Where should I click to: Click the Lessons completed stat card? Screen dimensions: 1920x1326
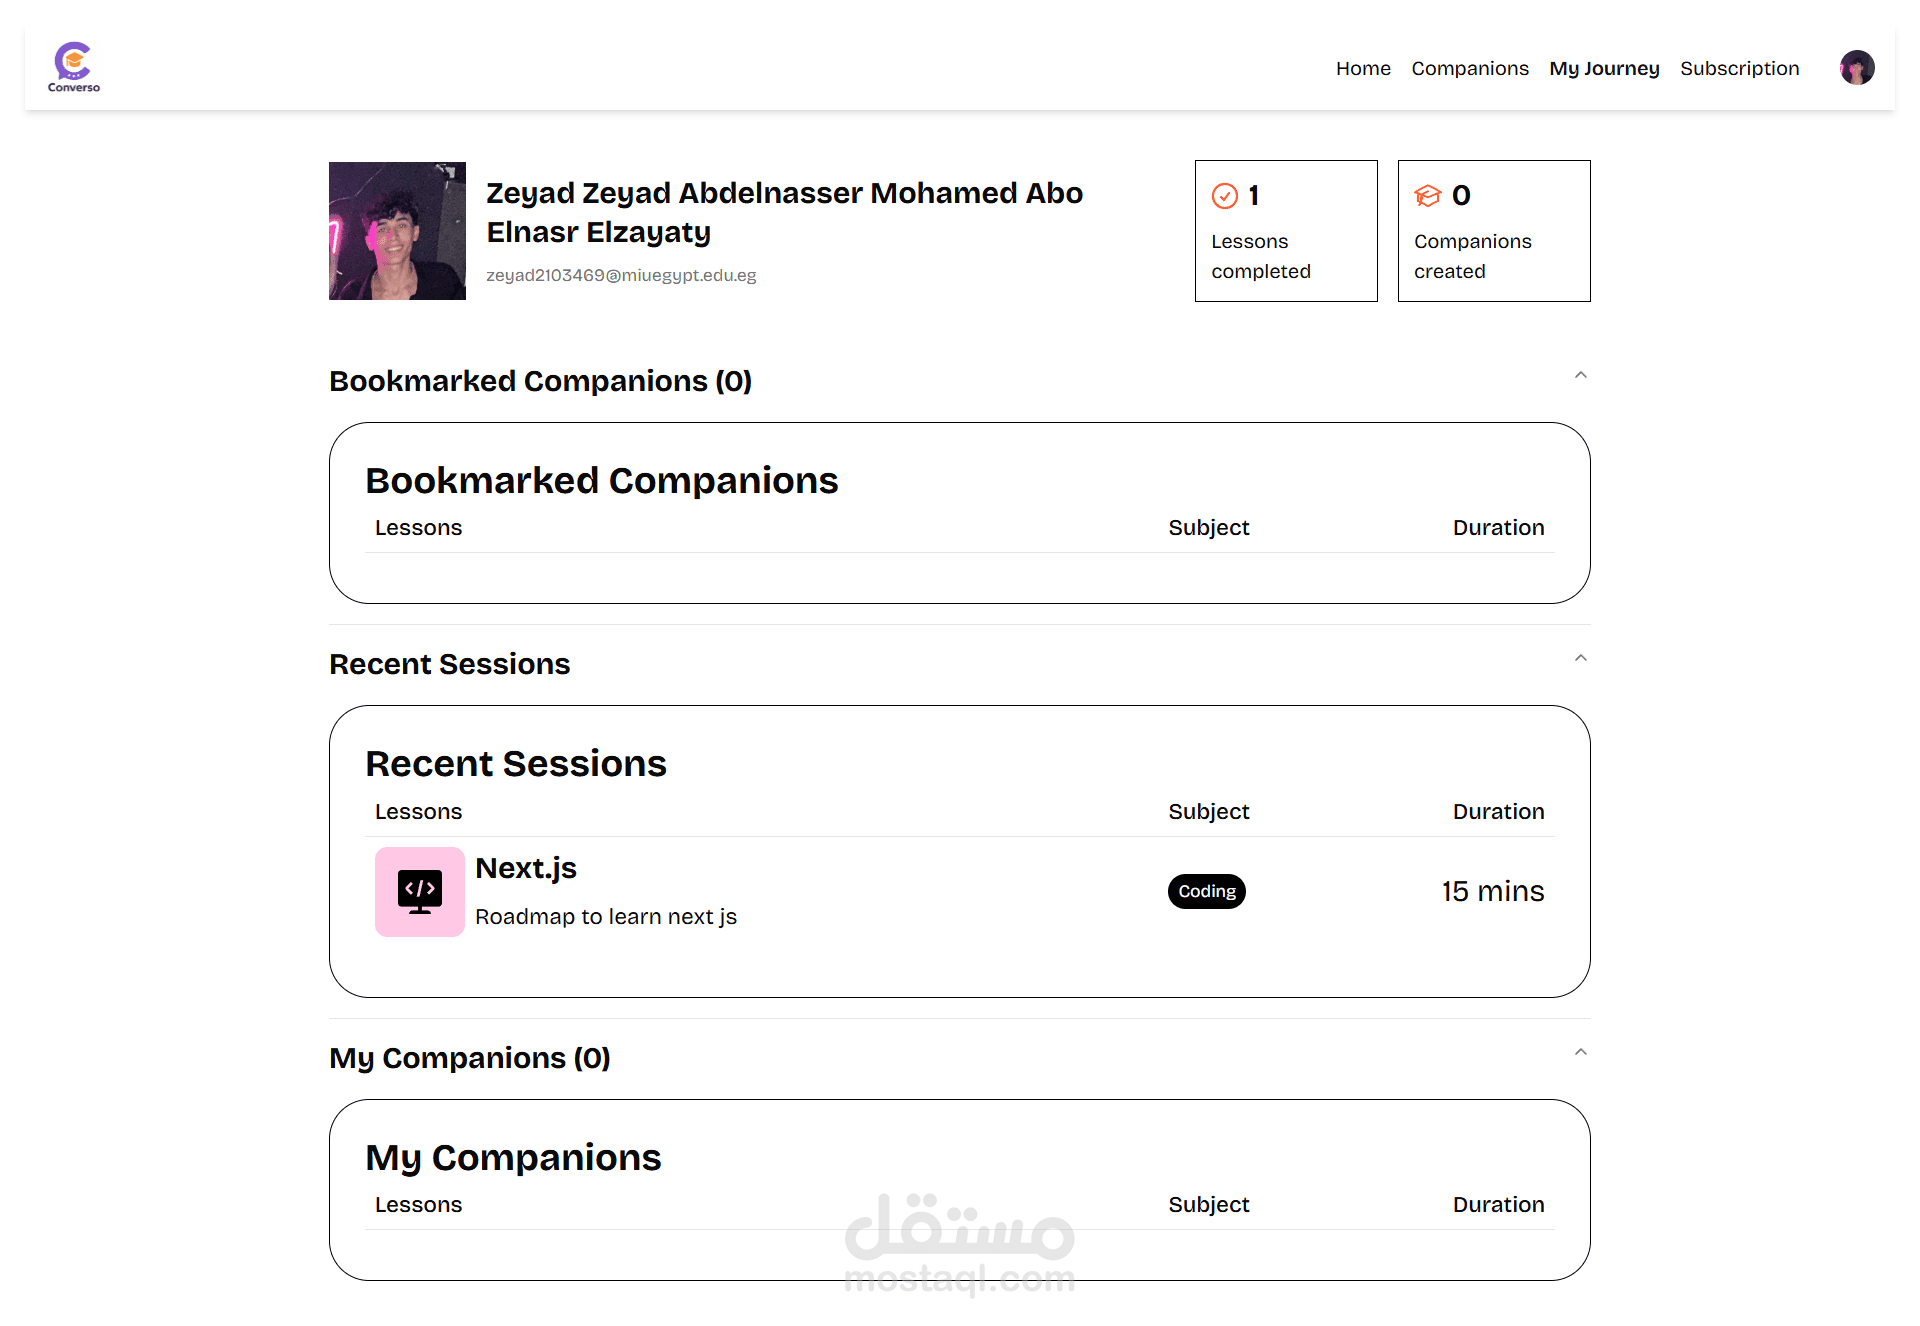point(1286,231)
